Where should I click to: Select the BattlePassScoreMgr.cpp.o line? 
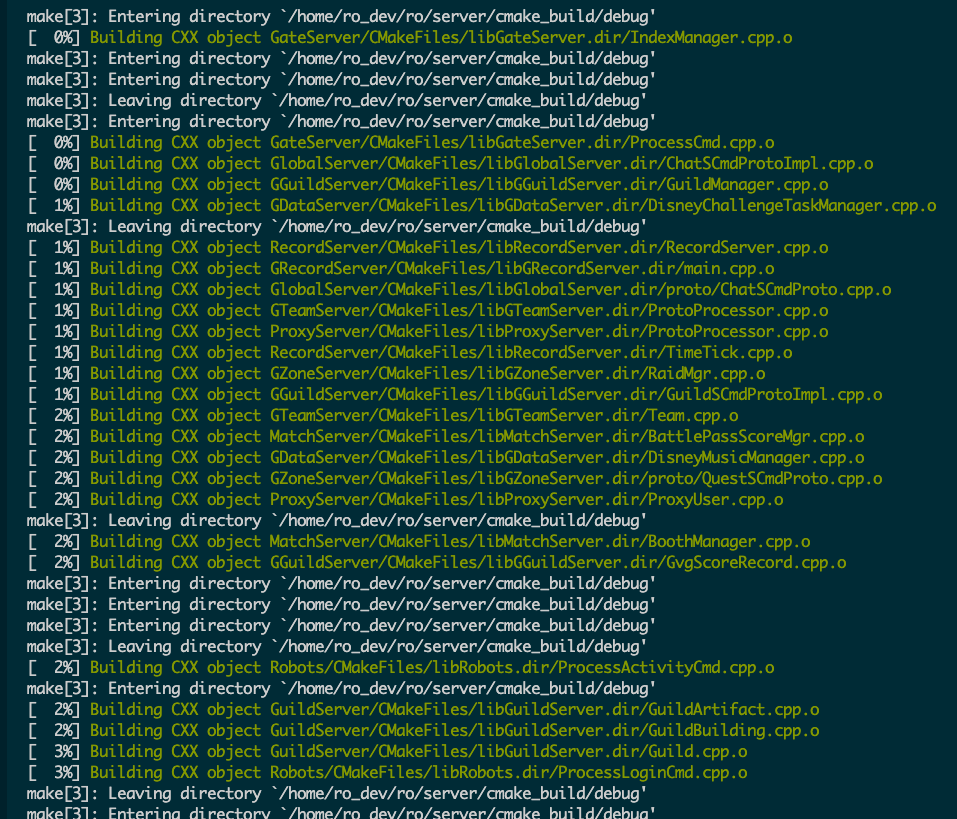pyautogui.click(x=476, y=436)
